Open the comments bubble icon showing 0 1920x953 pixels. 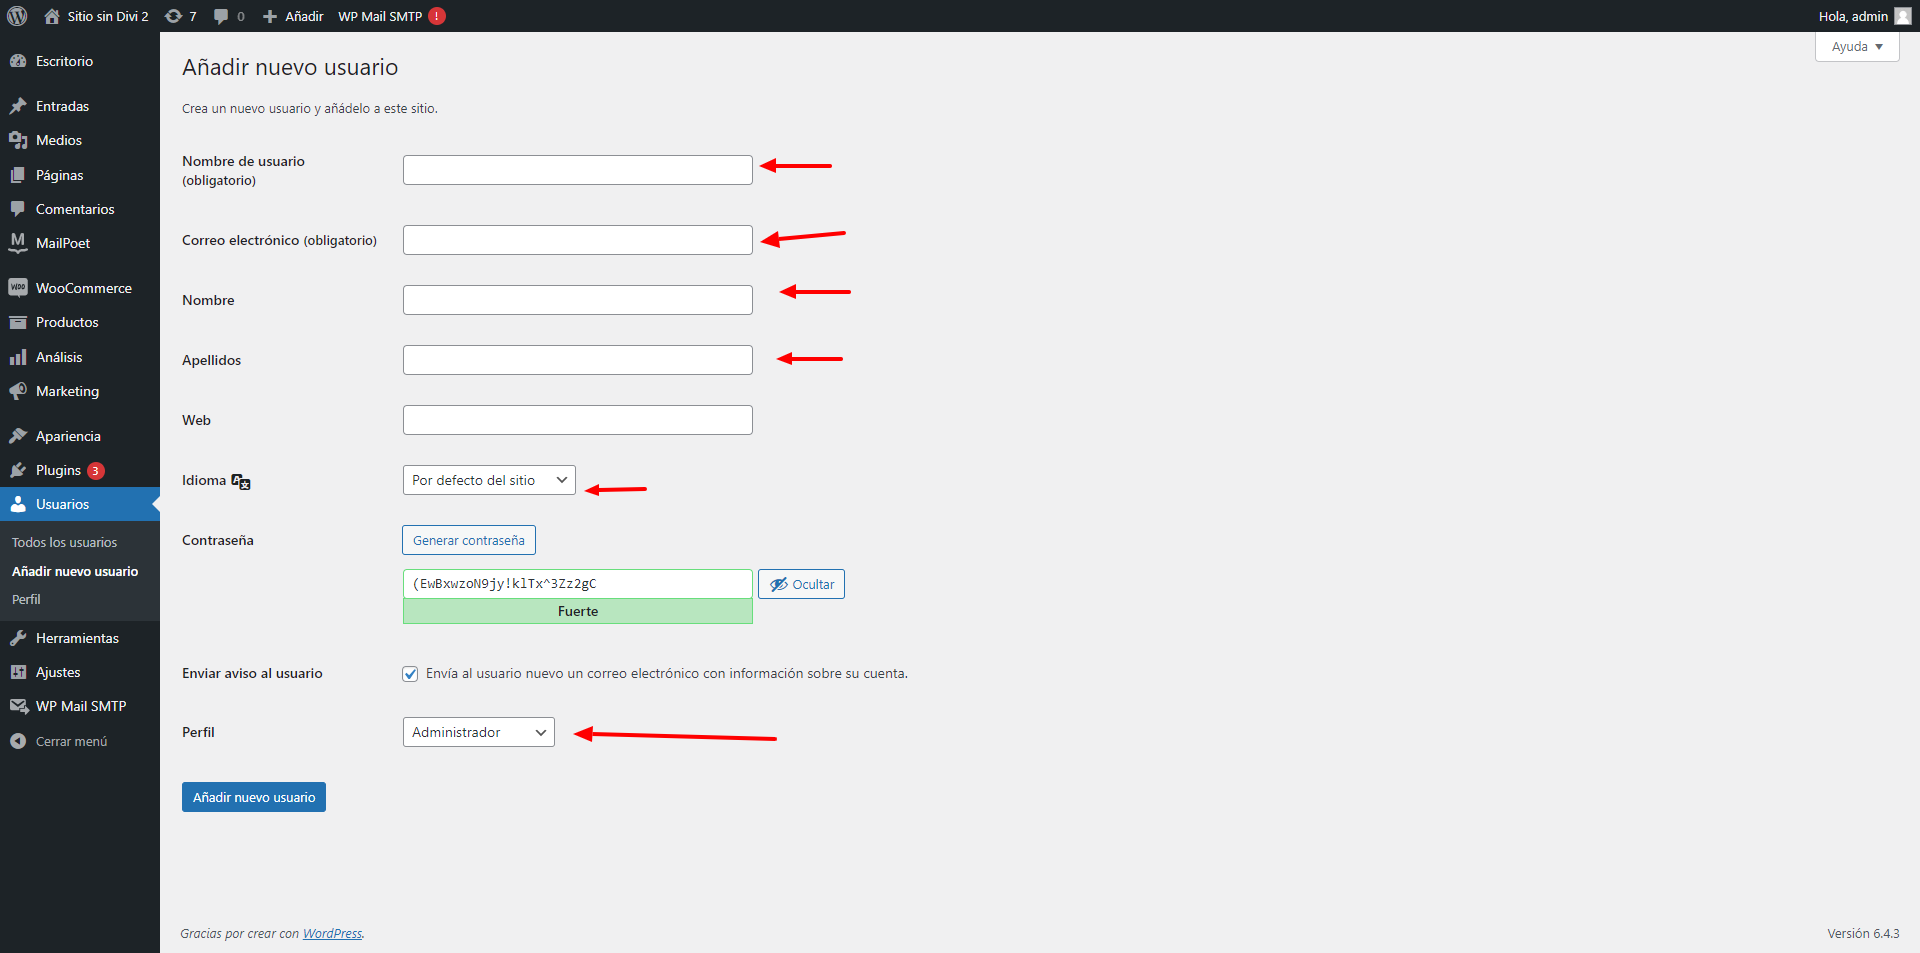tap(221, 16)
